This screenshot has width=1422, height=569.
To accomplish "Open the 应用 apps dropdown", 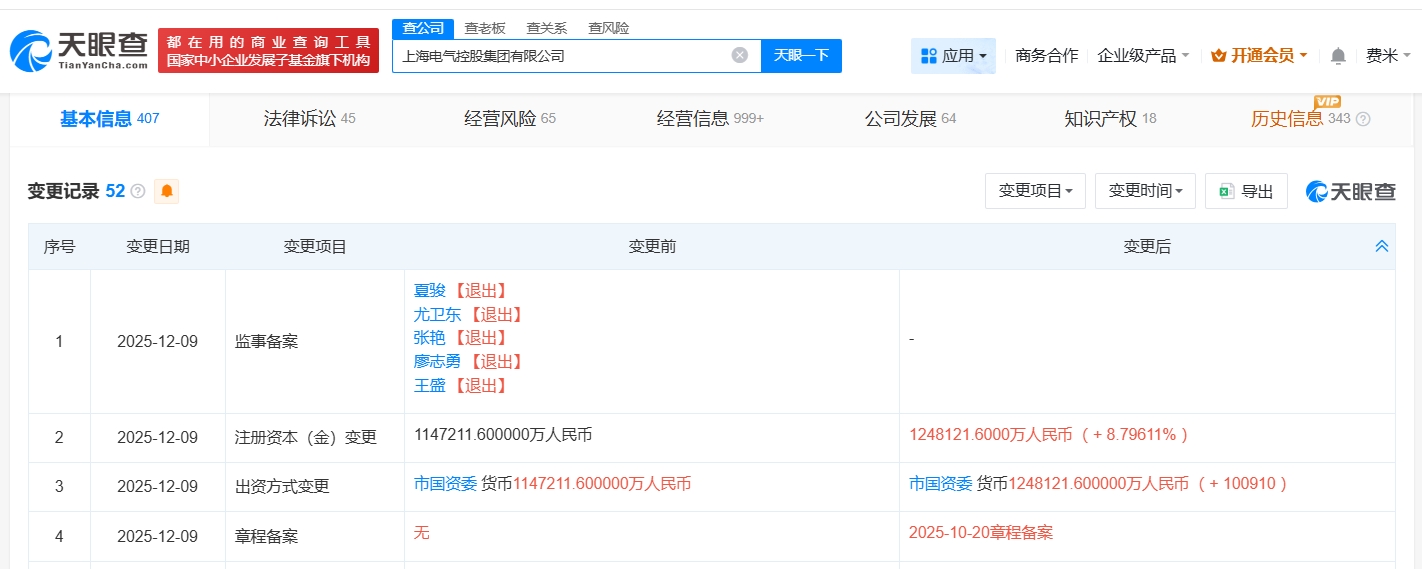I will [953, 56].
